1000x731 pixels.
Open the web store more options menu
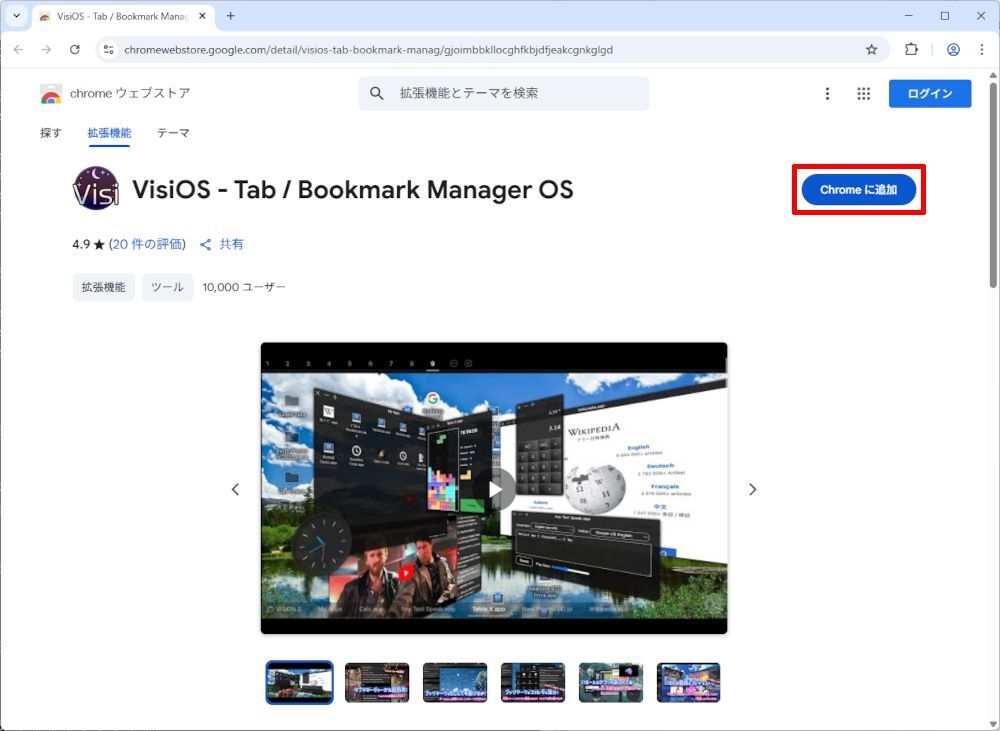pos(827,94)
